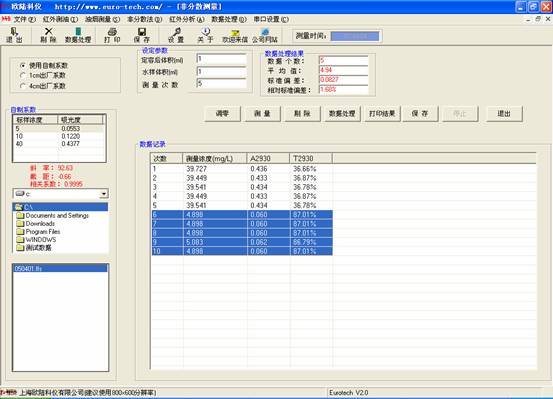This screenshot has width=553, height=399.
Task: Select data row 9 with concentration 5.083
Action: click(242, 242)
